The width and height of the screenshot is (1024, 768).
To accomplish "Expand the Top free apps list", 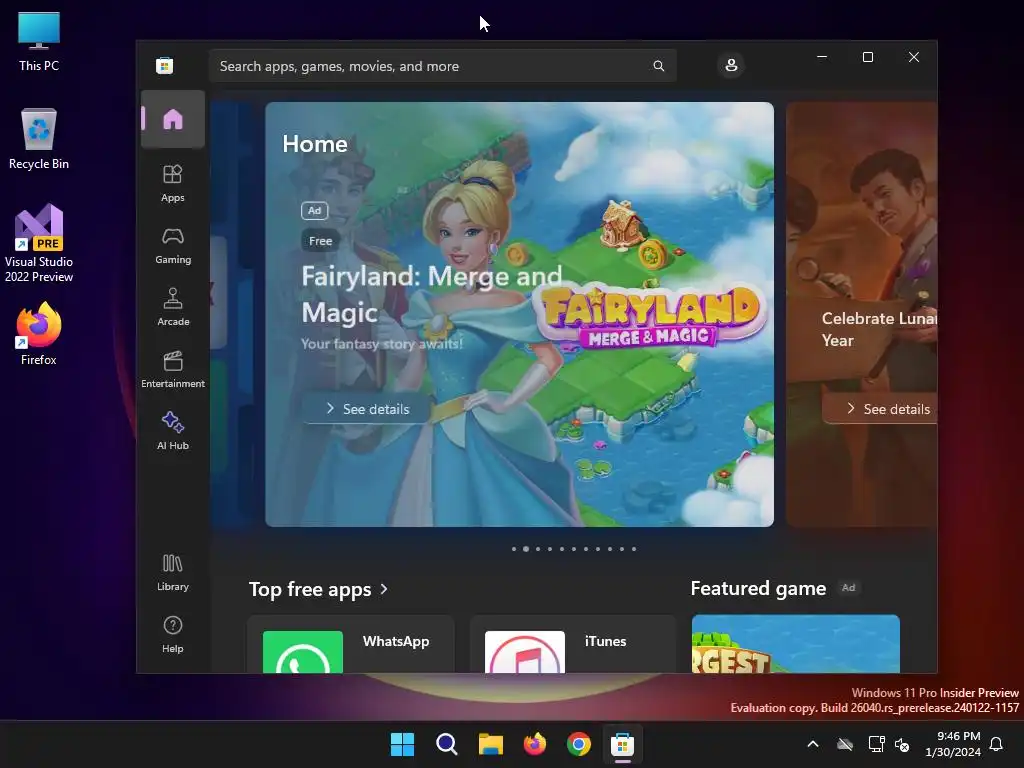I will click(x=318, y=589).
